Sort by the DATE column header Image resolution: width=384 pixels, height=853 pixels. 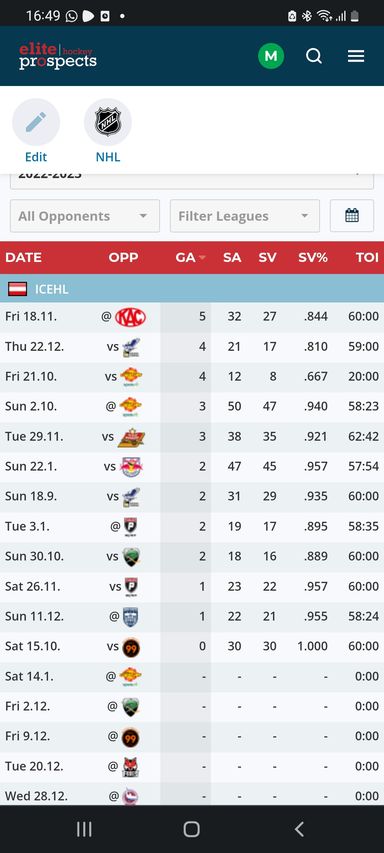23,257
